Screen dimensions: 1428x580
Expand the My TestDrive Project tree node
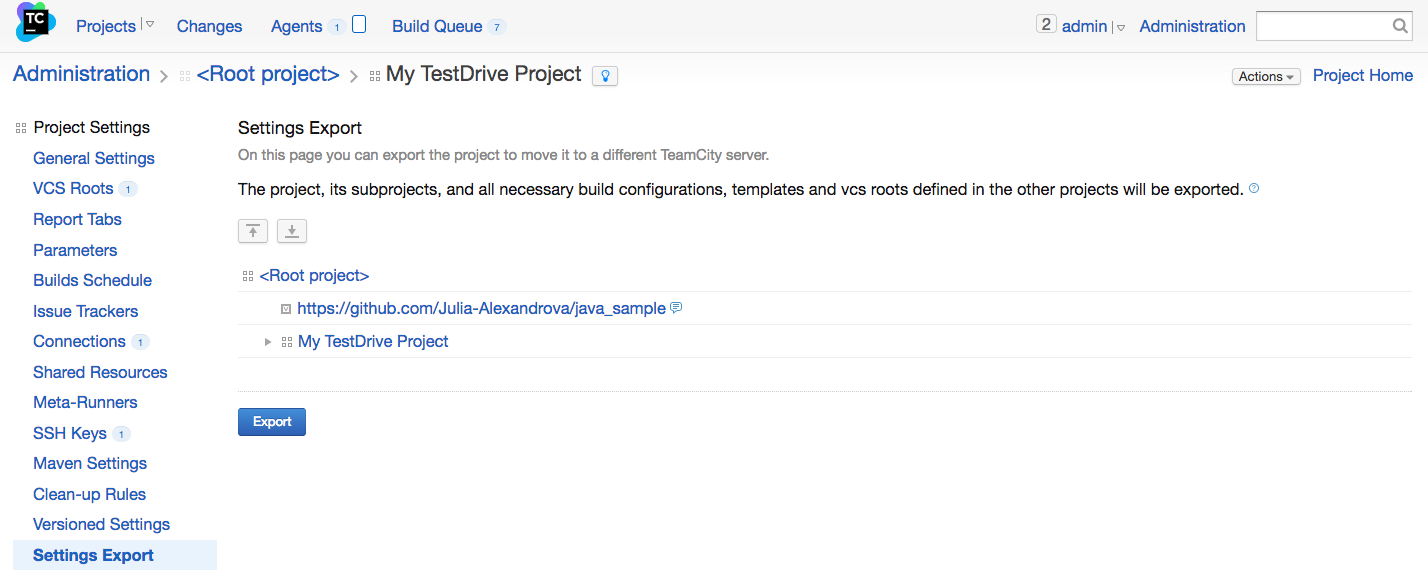(268, 342)
